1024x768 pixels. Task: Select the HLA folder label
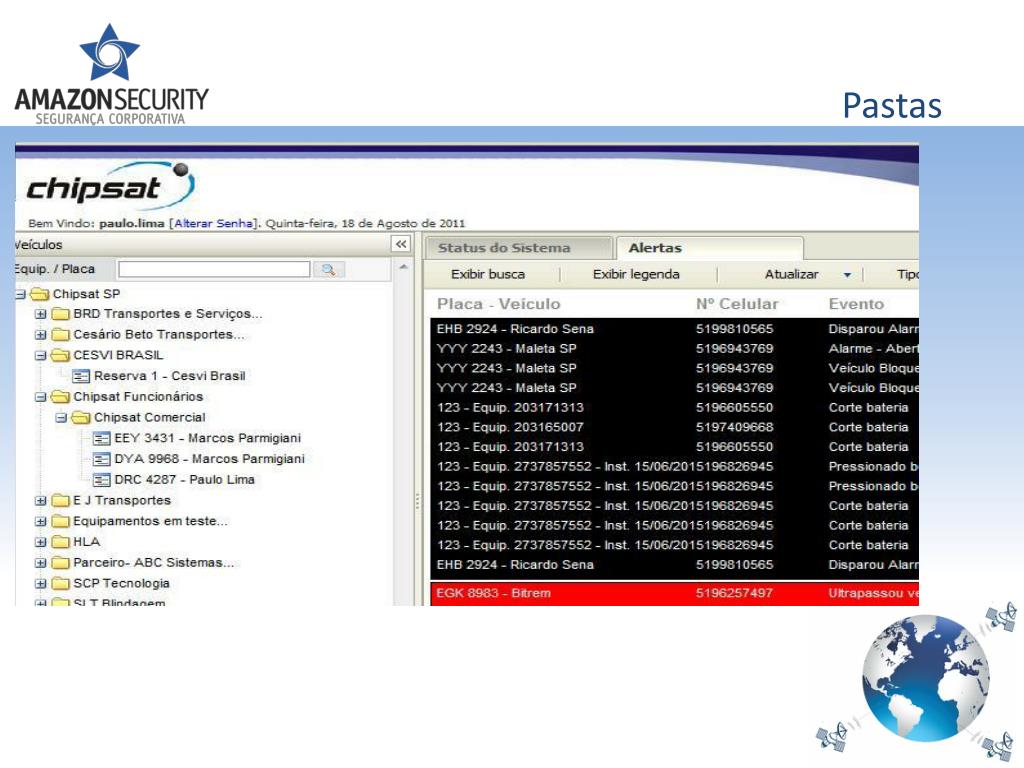(86, 542)
